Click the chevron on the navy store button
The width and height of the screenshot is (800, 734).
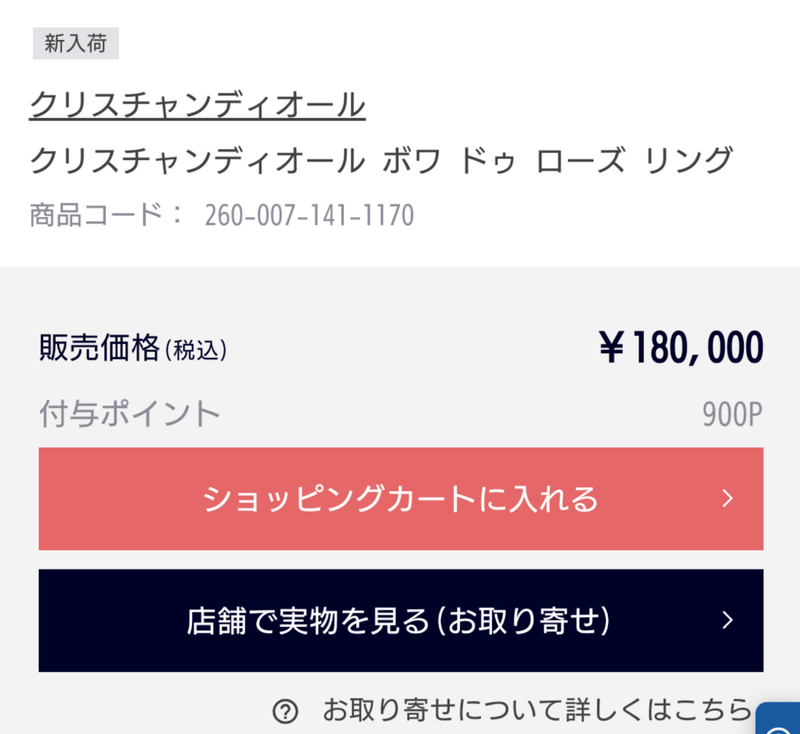click(727, 620)
